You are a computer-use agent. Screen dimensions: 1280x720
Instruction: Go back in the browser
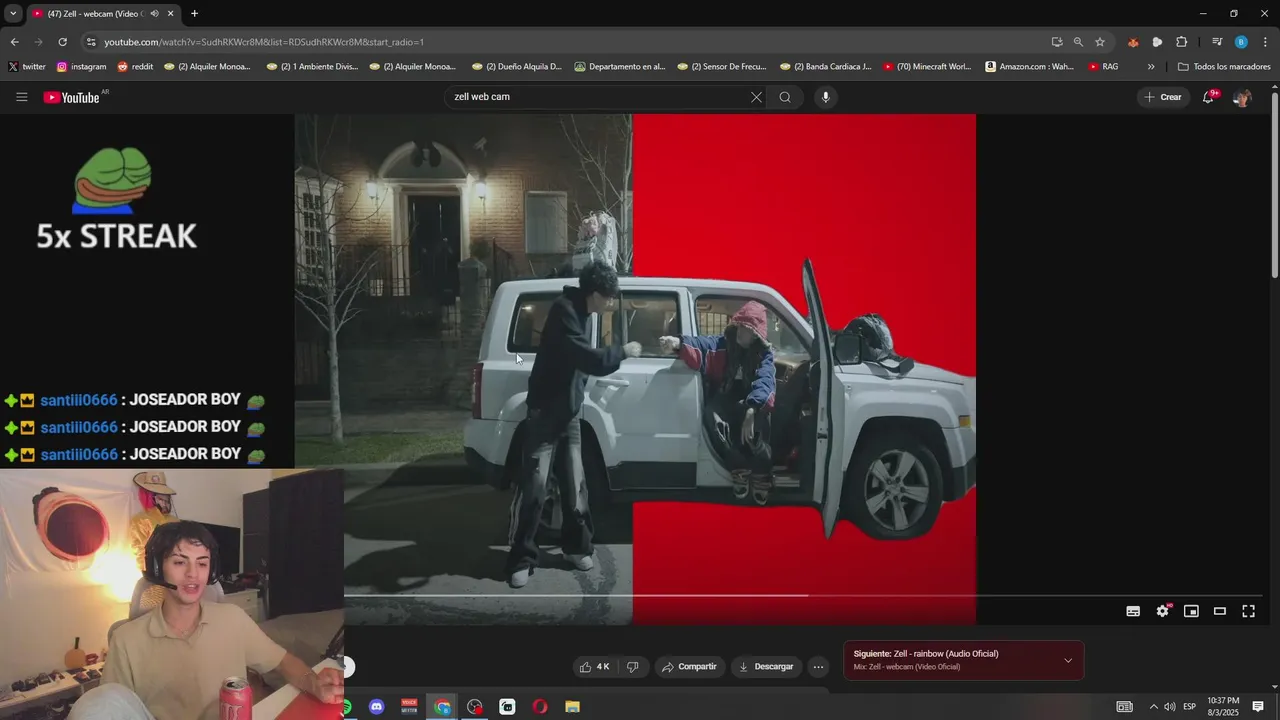tap(14, 42)
